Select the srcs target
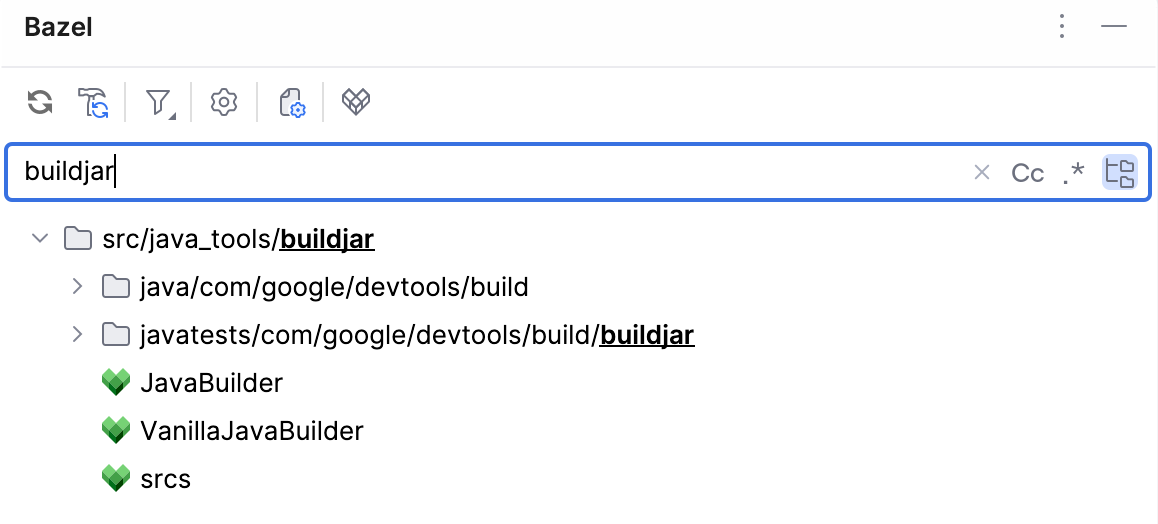 (x=166, y=479)
